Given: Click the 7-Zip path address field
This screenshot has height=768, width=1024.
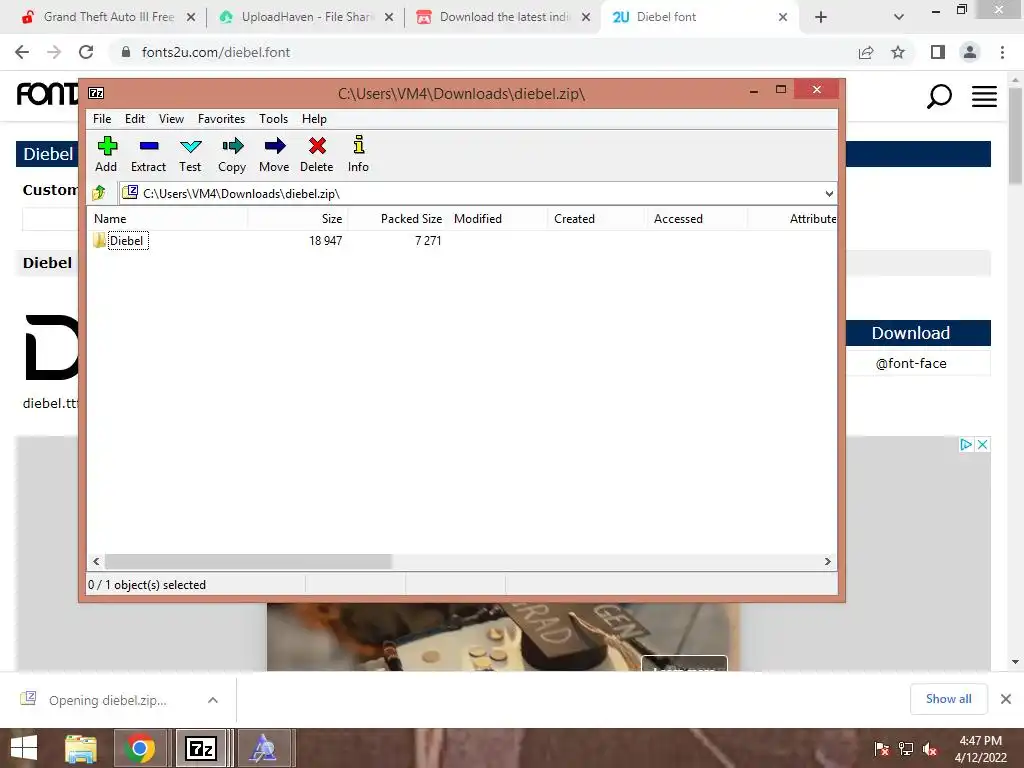Looking at the screenshot, I should pos(470,193).
